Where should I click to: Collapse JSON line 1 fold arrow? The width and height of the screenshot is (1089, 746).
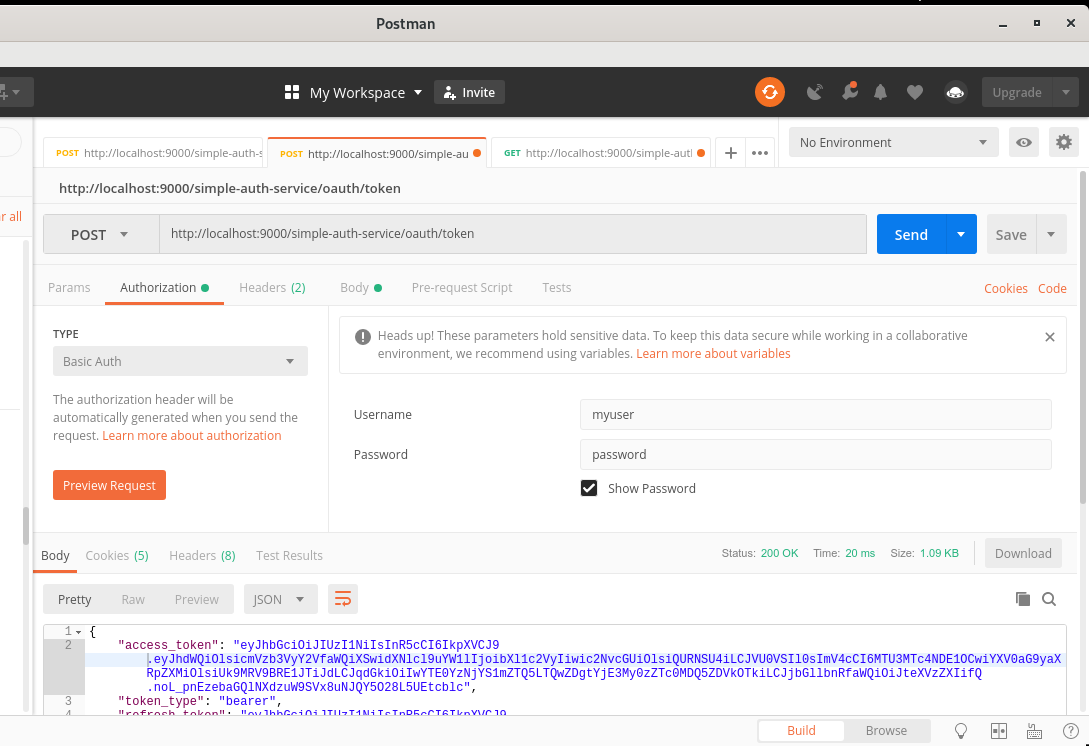coord(78,631)
